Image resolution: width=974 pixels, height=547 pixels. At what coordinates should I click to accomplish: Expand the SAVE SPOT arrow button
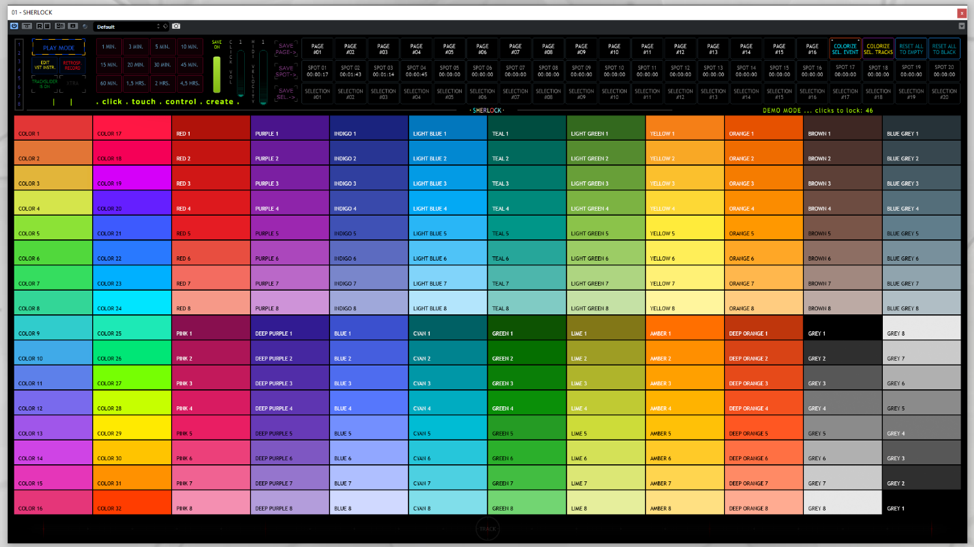pos(285,71)
